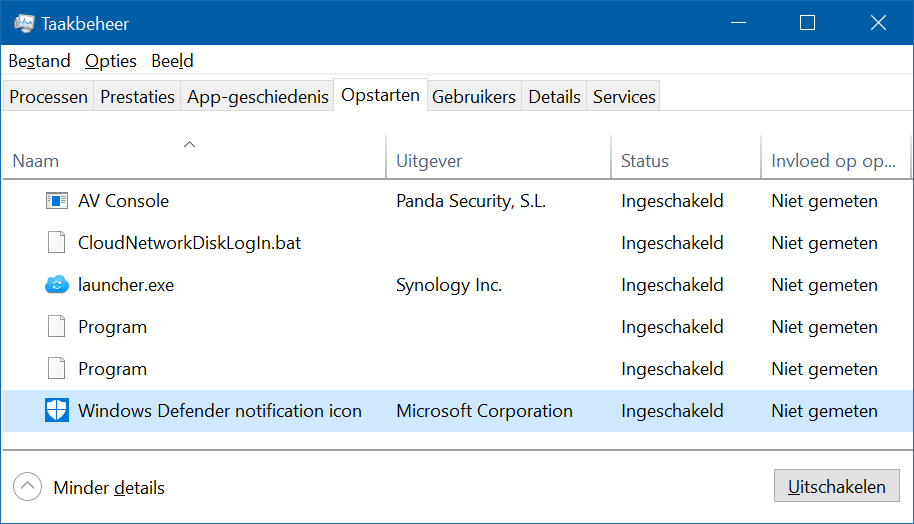Screen dimensions: 914x524
Task: Click the AV Console icon
Action: (x=57, y=201)
